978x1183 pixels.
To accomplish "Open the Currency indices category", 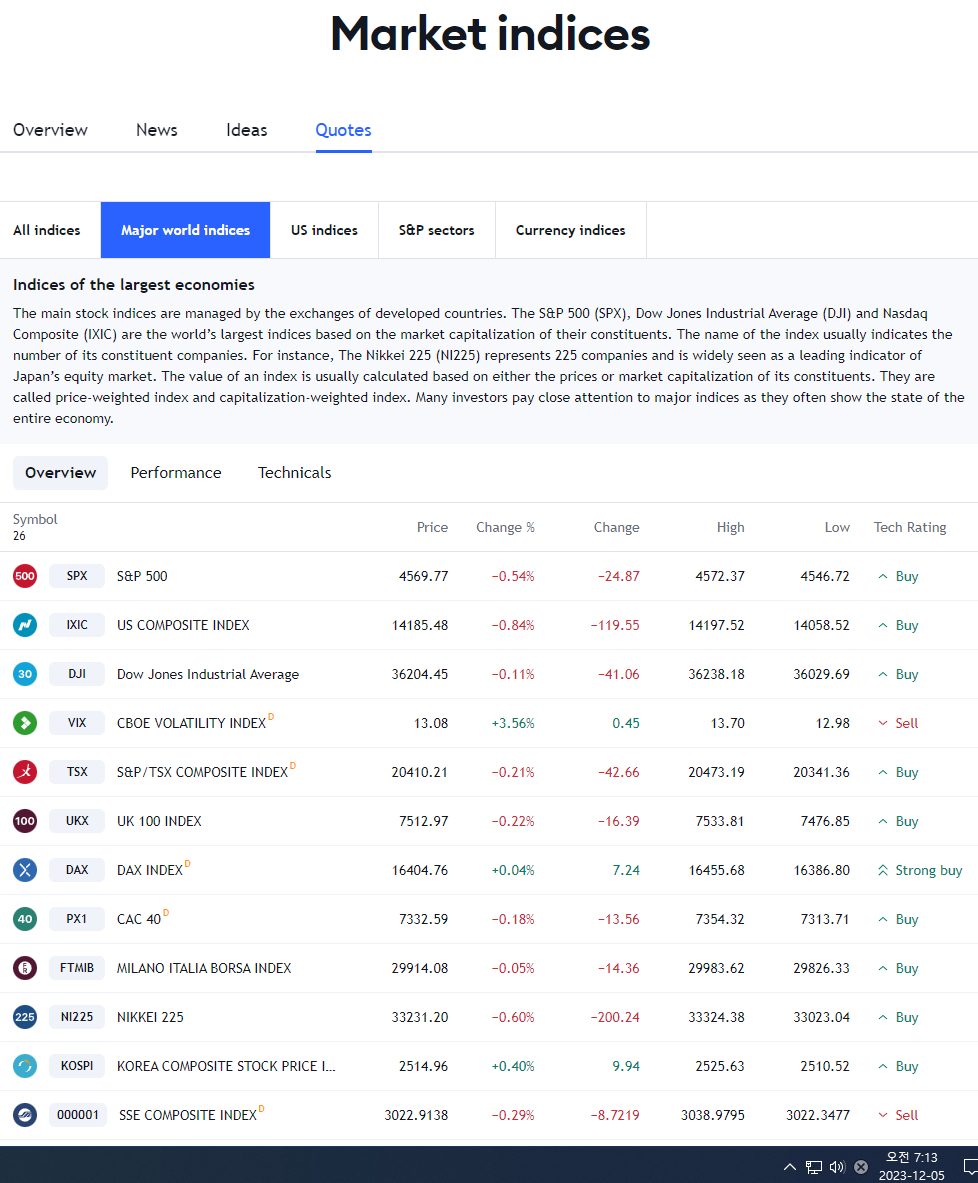I will [x=570, y=230].
